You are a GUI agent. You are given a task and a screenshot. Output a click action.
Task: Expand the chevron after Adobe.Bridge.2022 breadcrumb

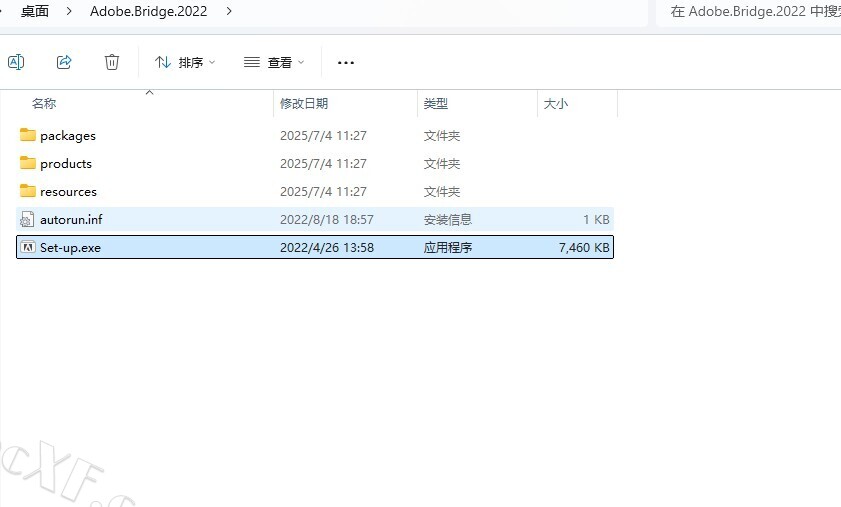coord(229,11)
